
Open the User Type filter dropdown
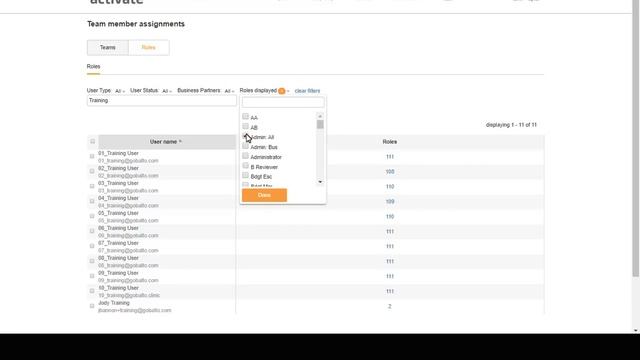point(120,91)
